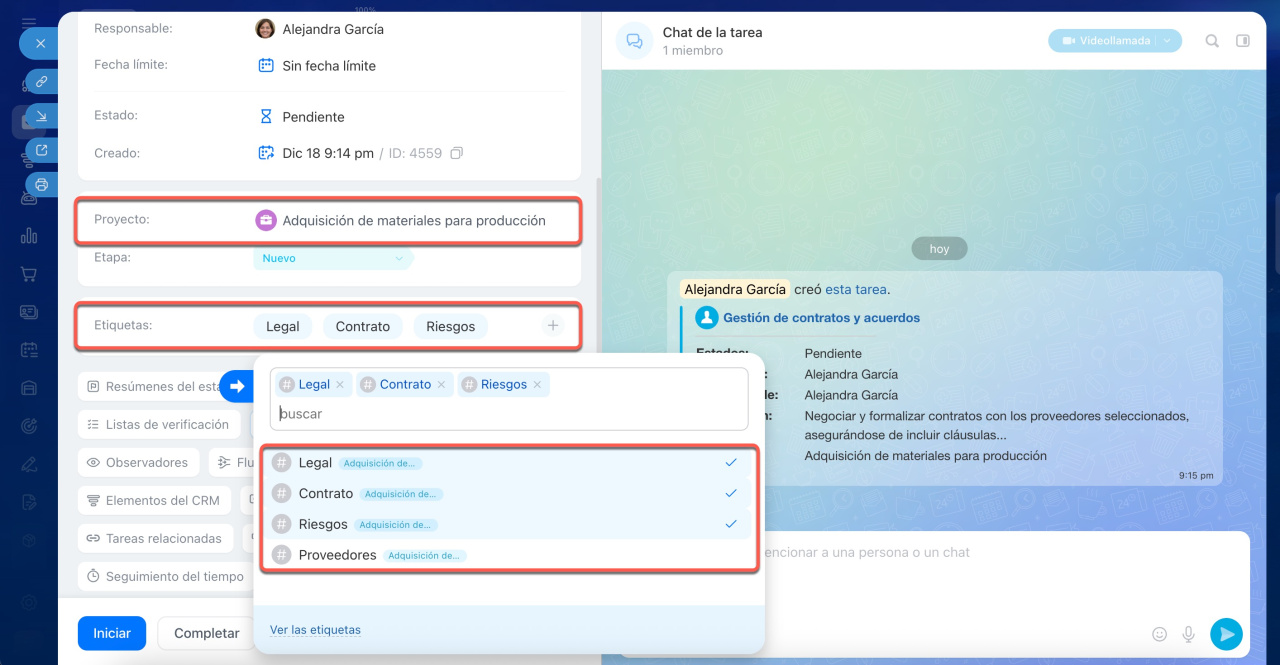Open the Etapa Nuevo dropdown
The image size is (1280, 665).
pos(333,258)
